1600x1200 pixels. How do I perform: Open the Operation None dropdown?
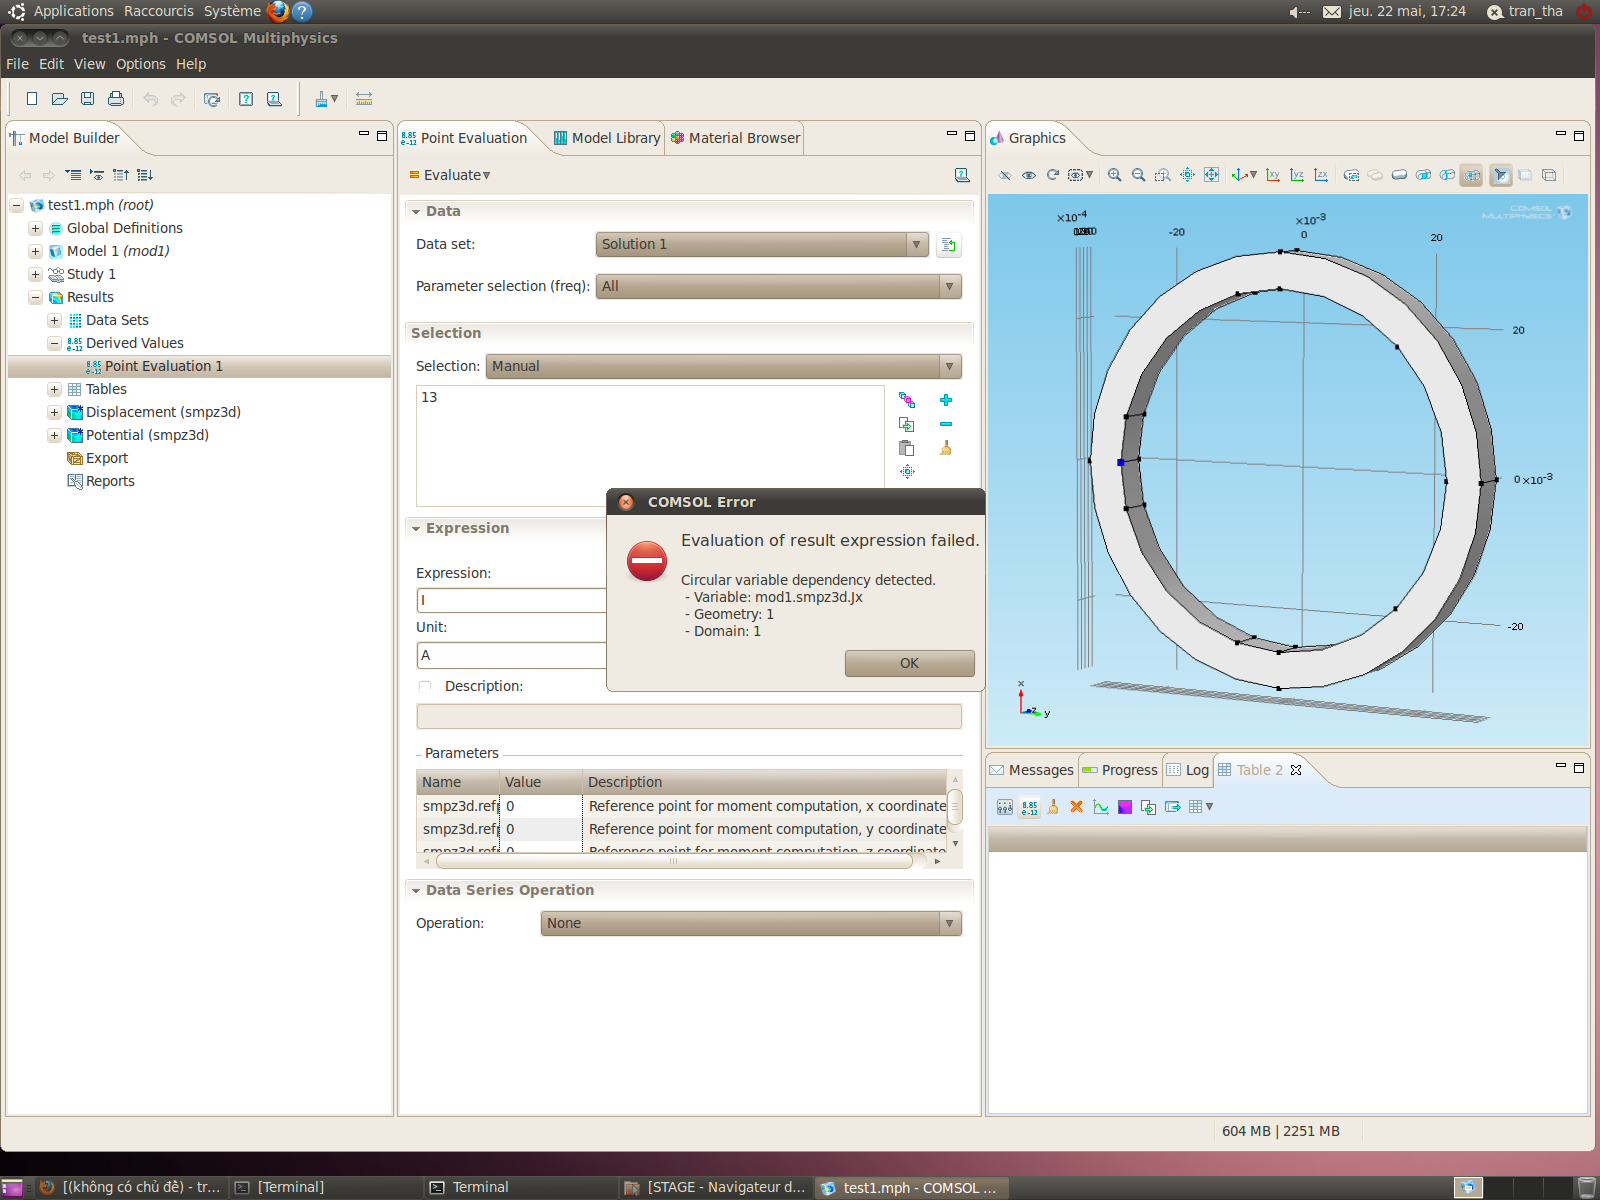tap(751, 923)
